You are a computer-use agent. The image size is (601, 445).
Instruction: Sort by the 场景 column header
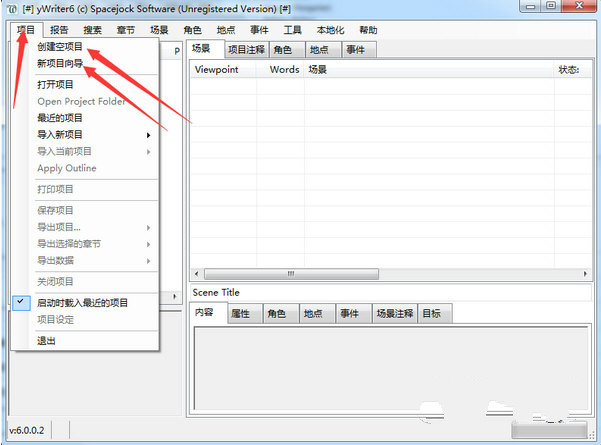point(429,69)
